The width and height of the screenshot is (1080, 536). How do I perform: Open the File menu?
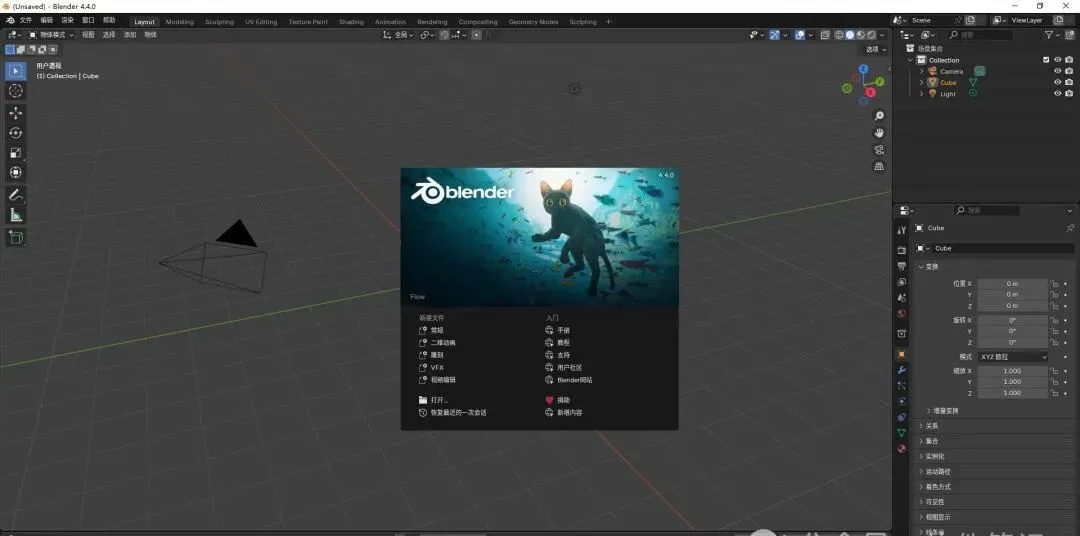(26, 21)
